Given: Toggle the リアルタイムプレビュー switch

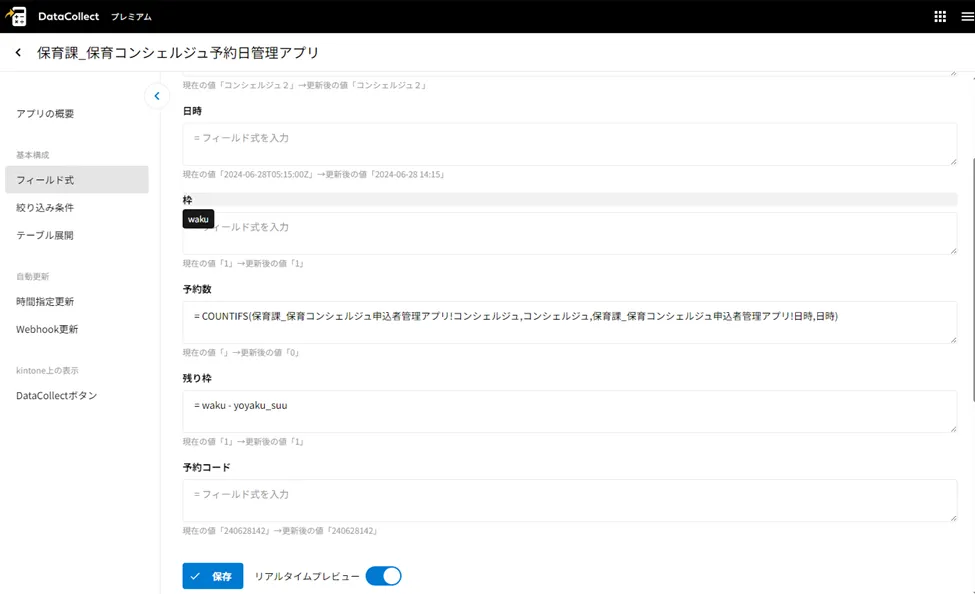Looking at the screenshot, I should click(383, 576).
